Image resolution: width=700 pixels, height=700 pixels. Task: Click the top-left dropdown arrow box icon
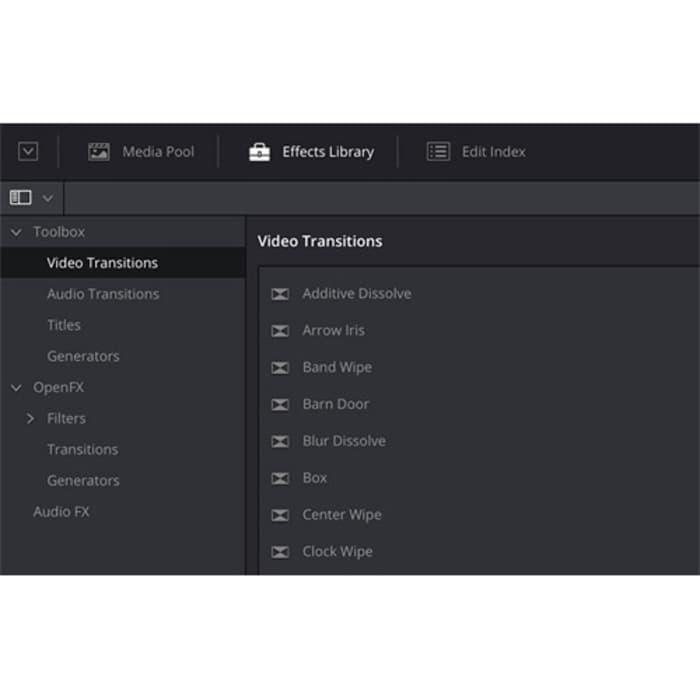point(28,152)
